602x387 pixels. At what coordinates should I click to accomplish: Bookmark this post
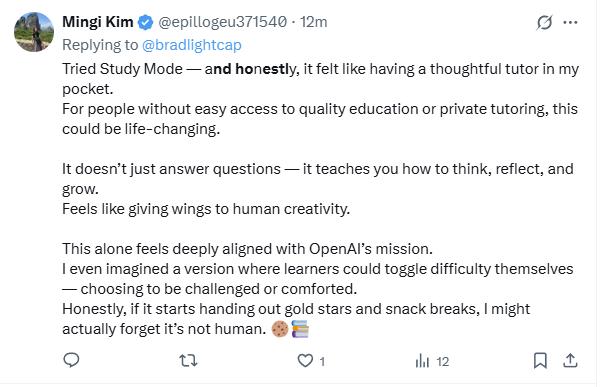pyautogui.click(x=540, y=361)
